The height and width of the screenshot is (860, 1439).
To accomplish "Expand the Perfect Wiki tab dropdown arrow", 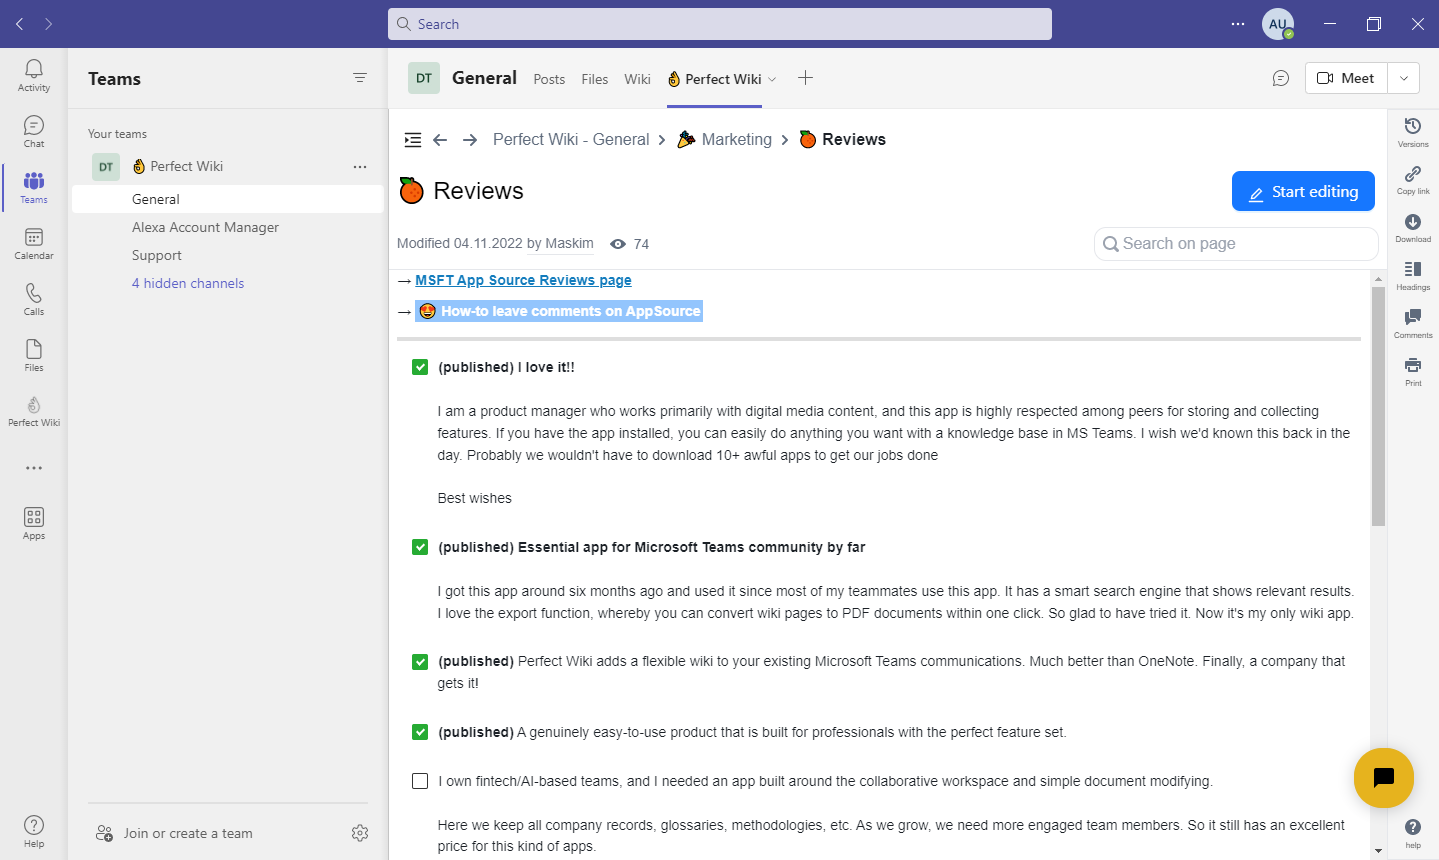I will click(x=772, y=79).
